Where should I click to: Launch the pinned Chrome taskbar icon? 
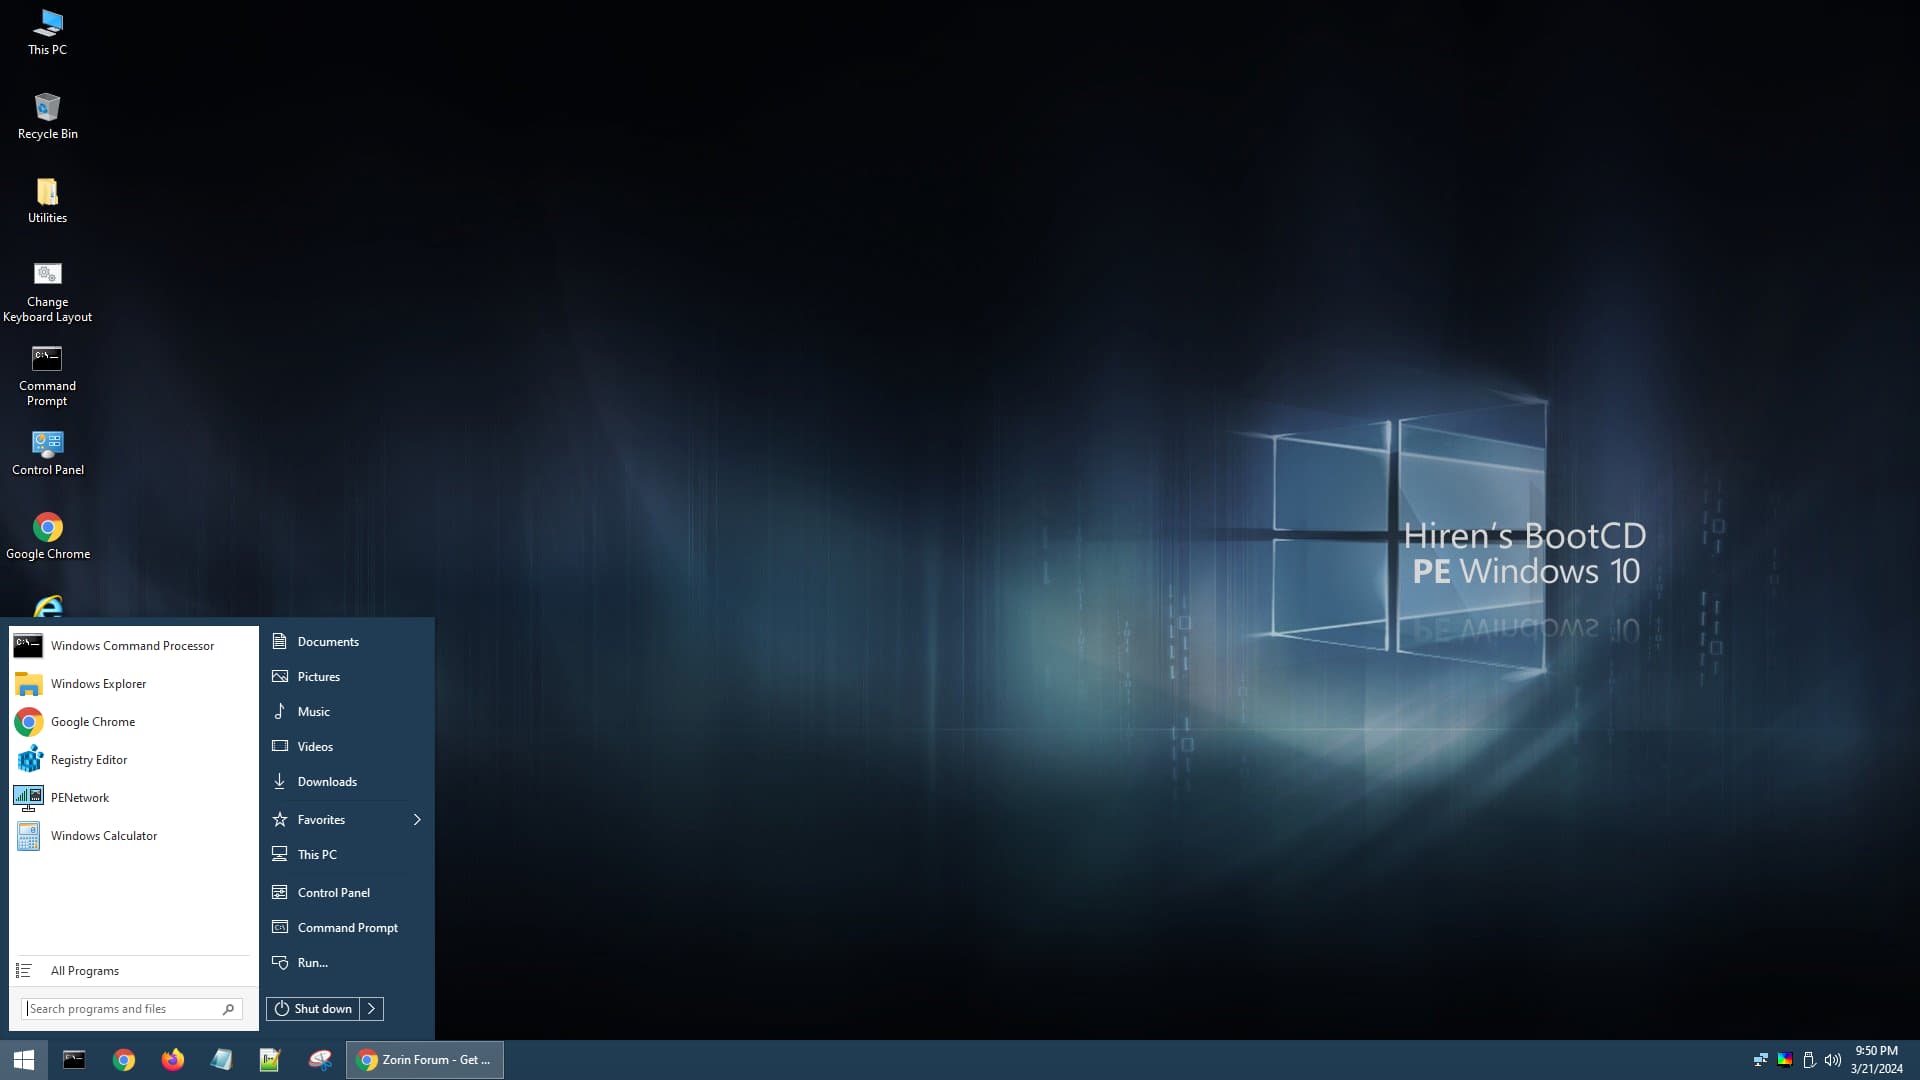pos(124,1060)
